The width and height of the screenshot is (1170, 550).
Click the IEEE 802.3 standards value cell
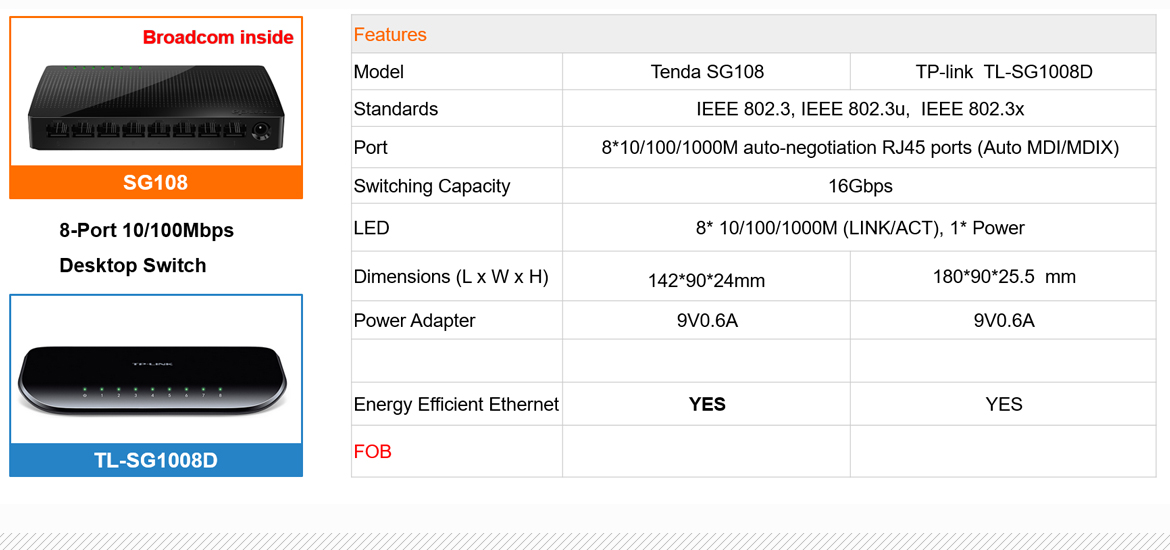click(x=859, y=109)
